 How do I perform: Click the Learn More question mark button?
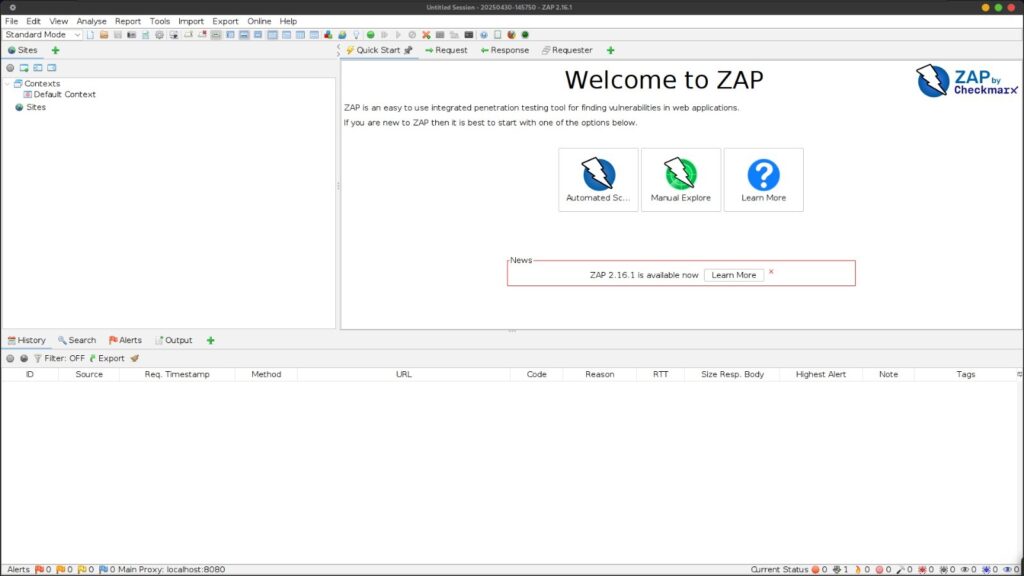click(763, 180)
